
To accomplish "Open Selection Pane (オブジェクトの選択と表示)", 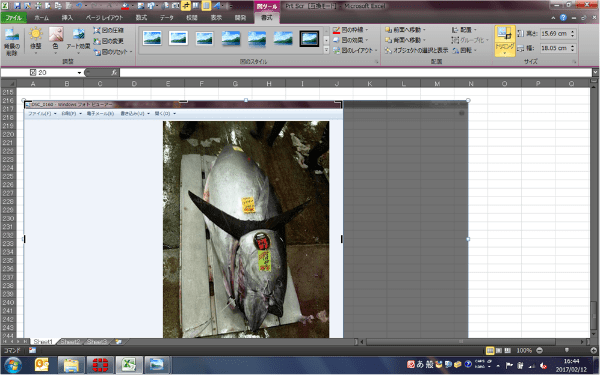I will point(416,50).
